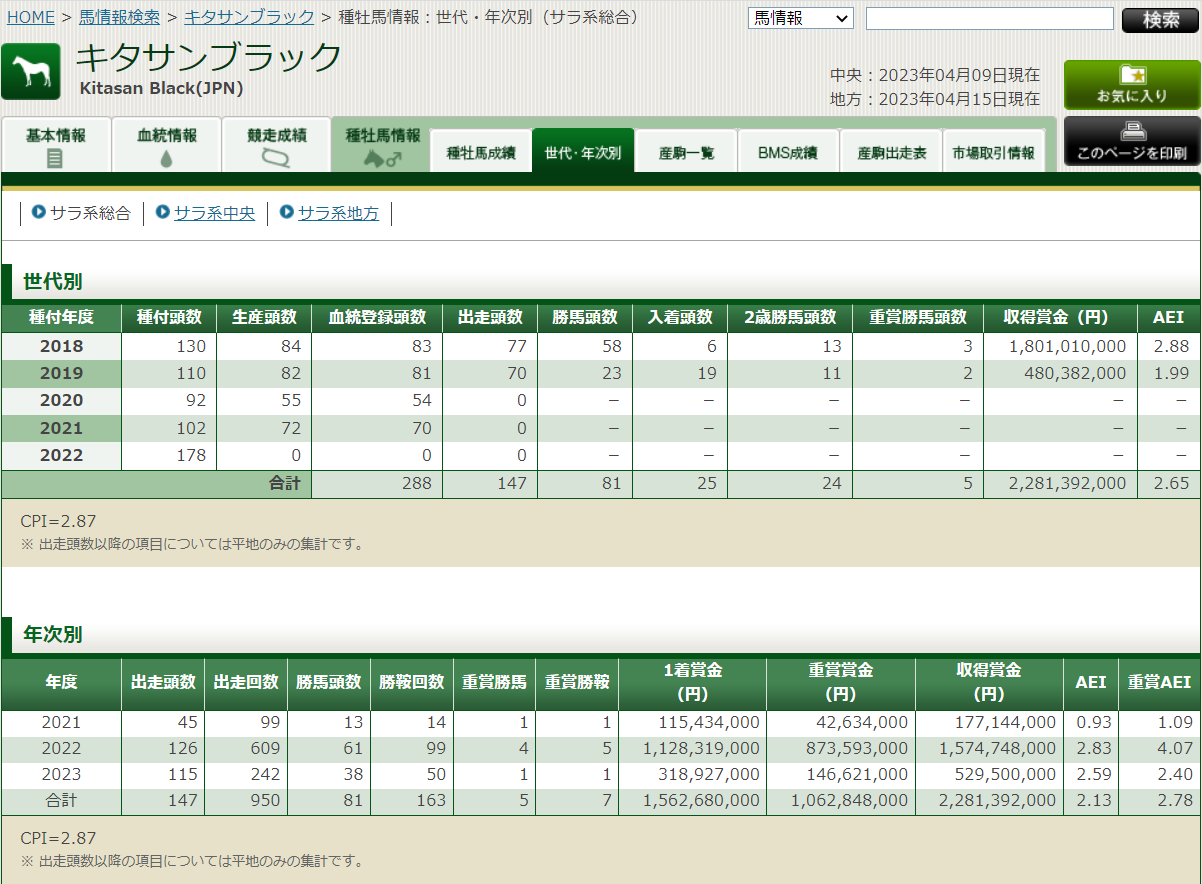Viewport: 1202px width, 884px height.
Task: Open the 馬情報 search category dropdown
Action: click(800, 19)
